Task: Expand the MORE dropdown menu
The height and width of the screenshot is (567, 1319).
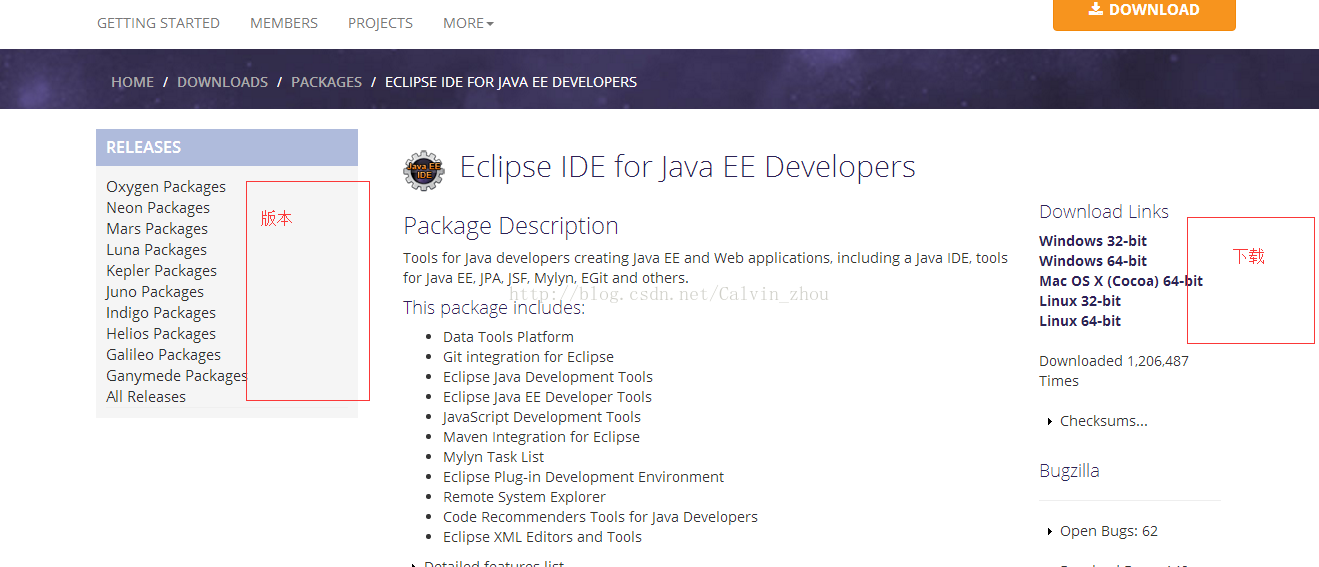Action: pos(468,22)
